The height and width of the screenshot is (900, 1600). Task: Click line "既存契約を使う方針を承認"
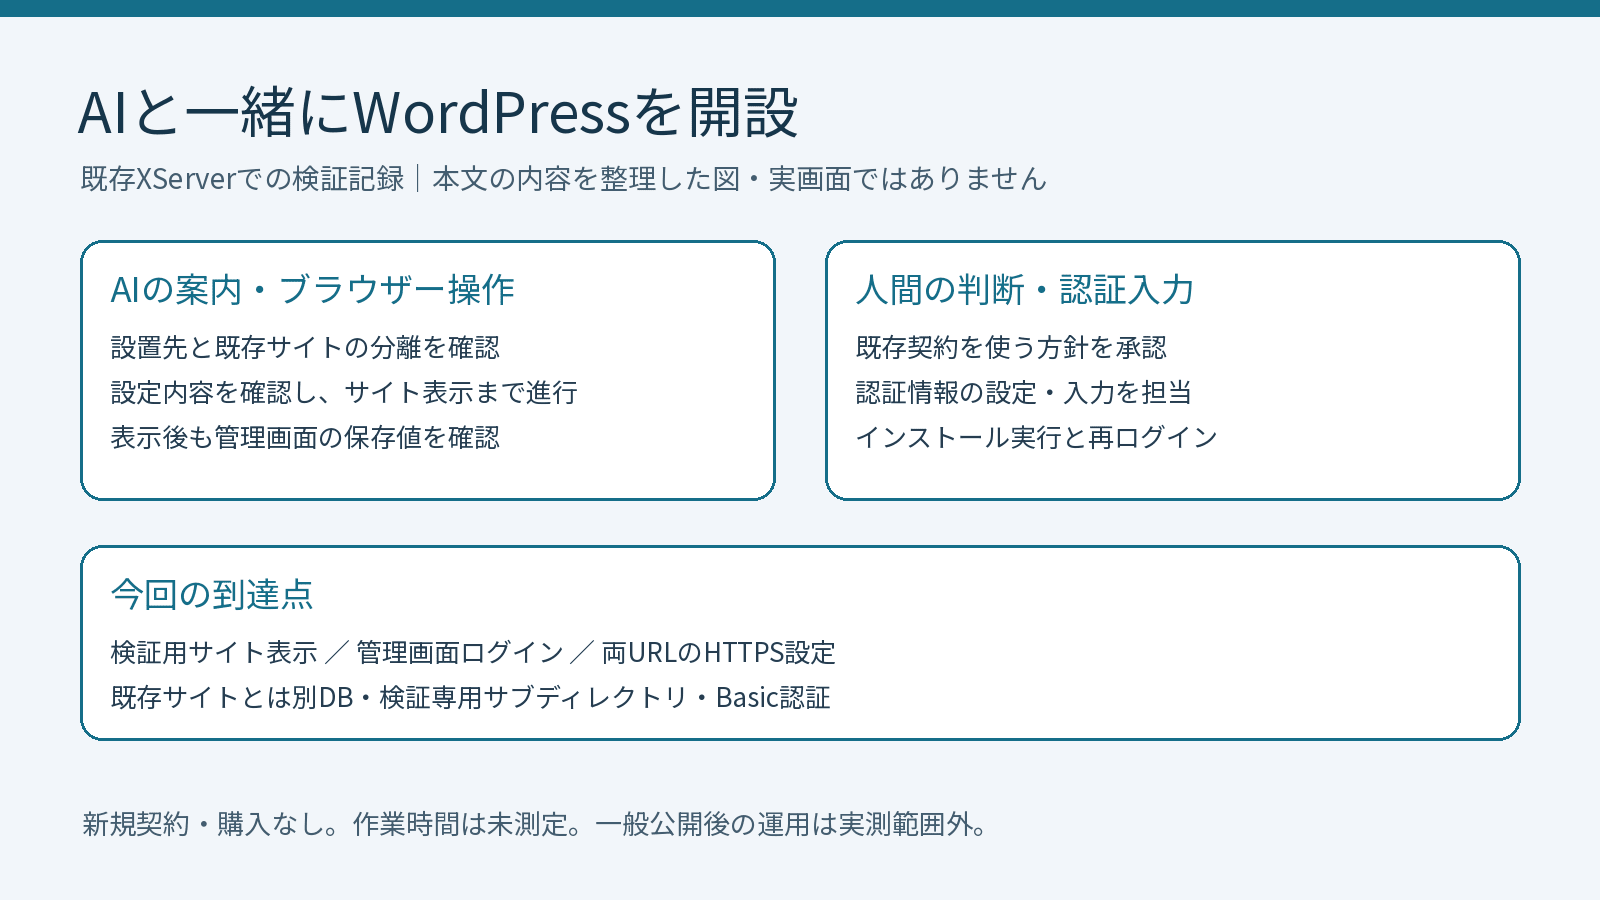[1011, 348]
